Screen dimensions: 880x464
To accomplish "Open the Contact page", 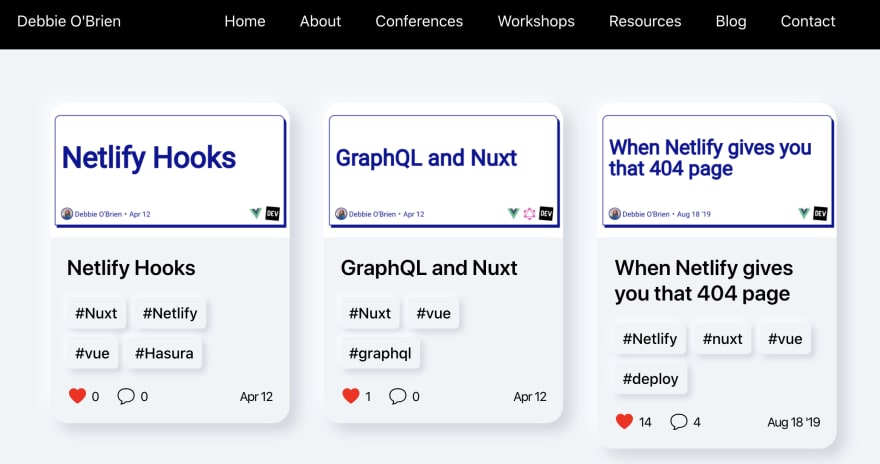I will [808, 21].
